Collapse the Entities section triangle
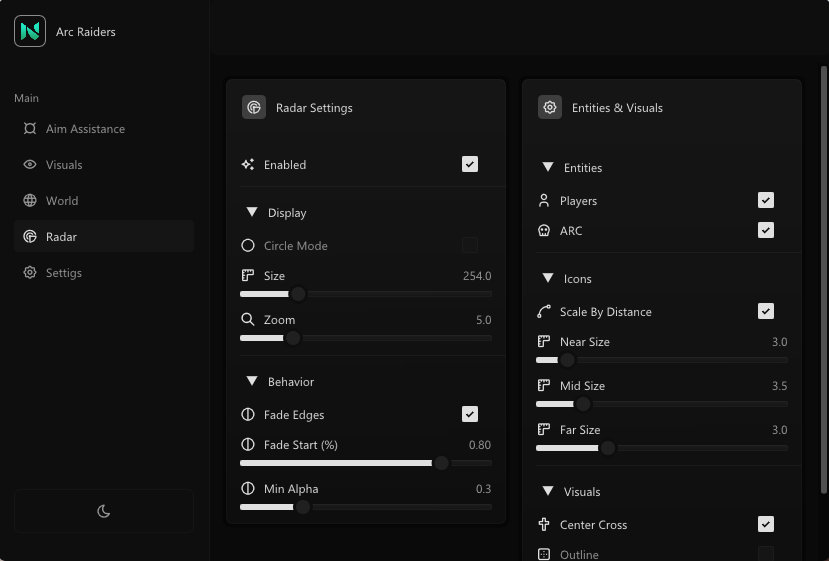The width and height of the screenshot is (829, 561). click(x=548, y=167)
